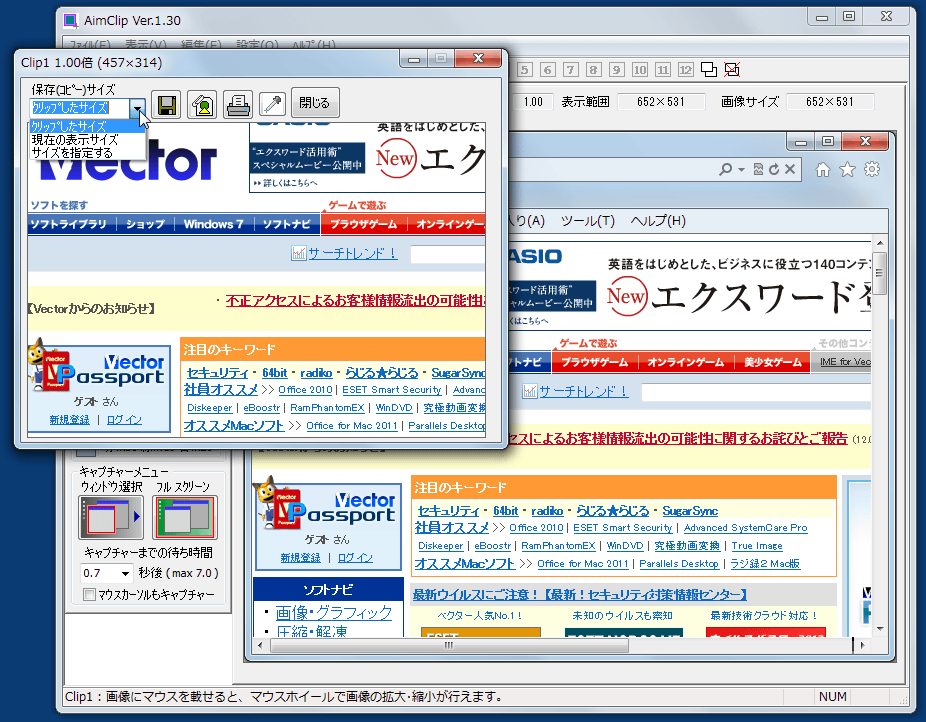
Task: Open the 0.7 wait time dropdown
Action: pos(125,573)
